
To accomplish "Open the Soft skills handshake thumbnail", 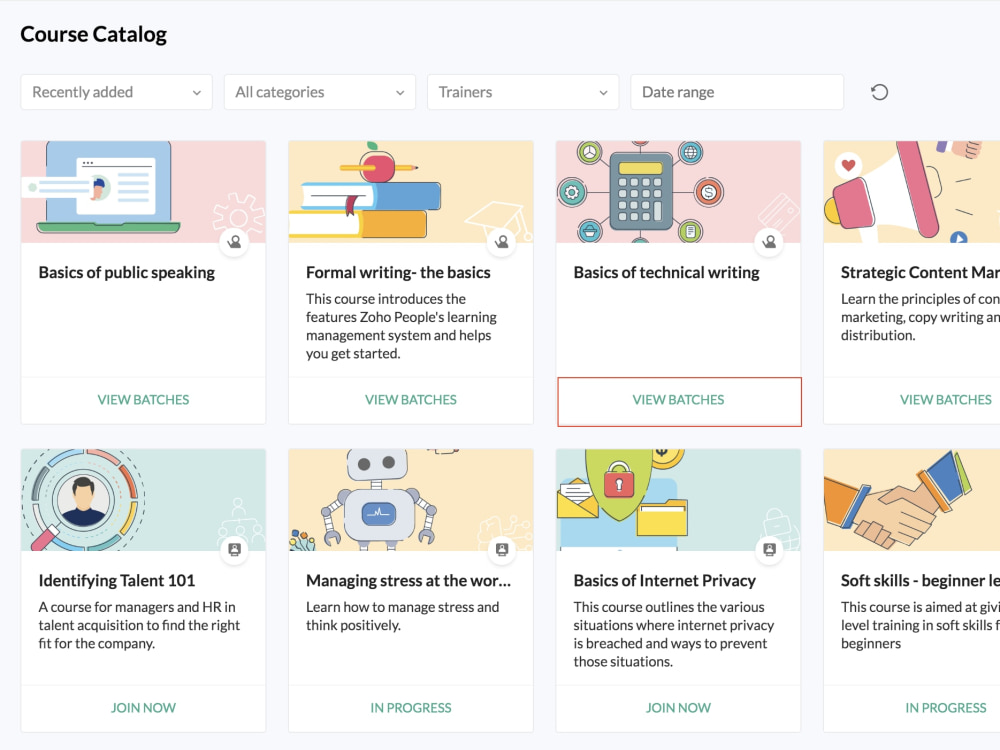I will pyautogui.click(x=912, y=500).
